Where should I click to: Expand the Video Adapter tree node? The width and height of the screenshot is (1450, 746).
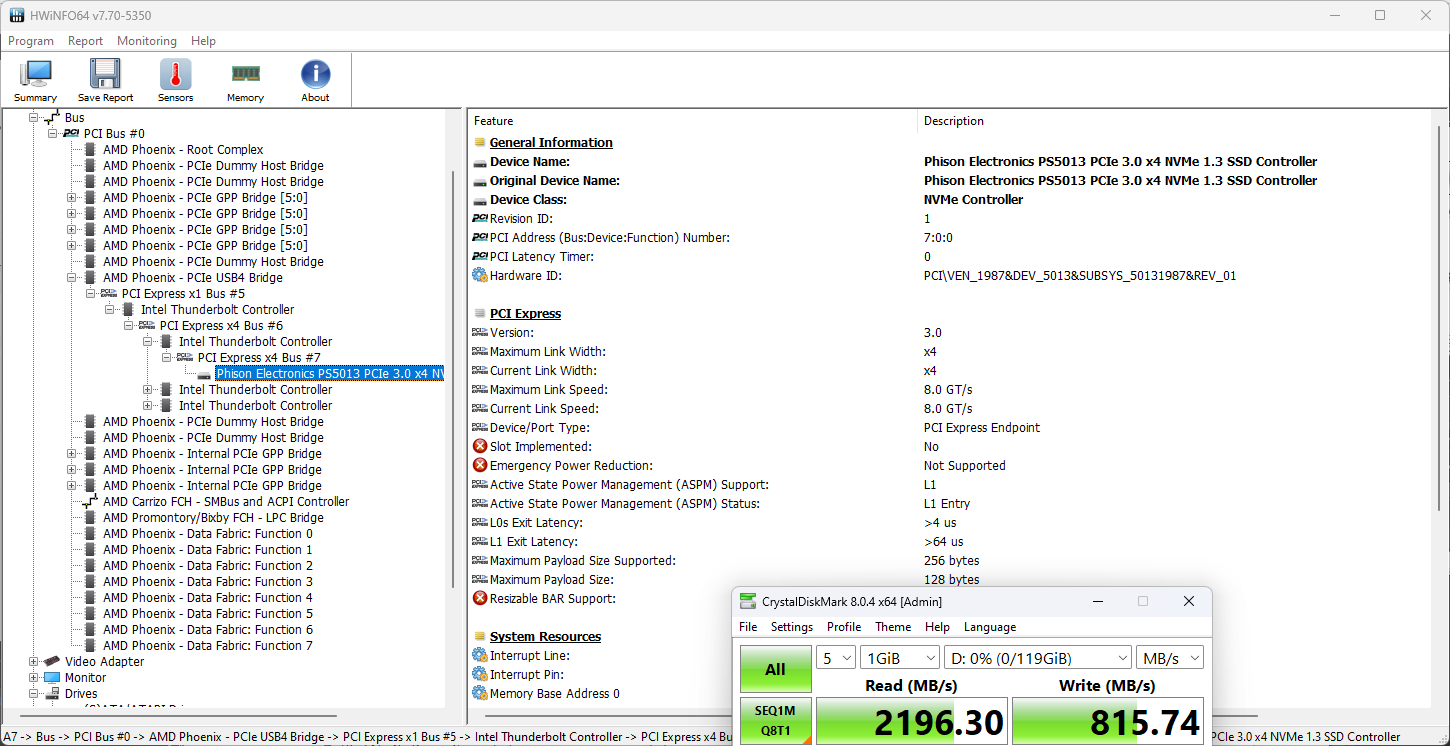tap(33, 662)
